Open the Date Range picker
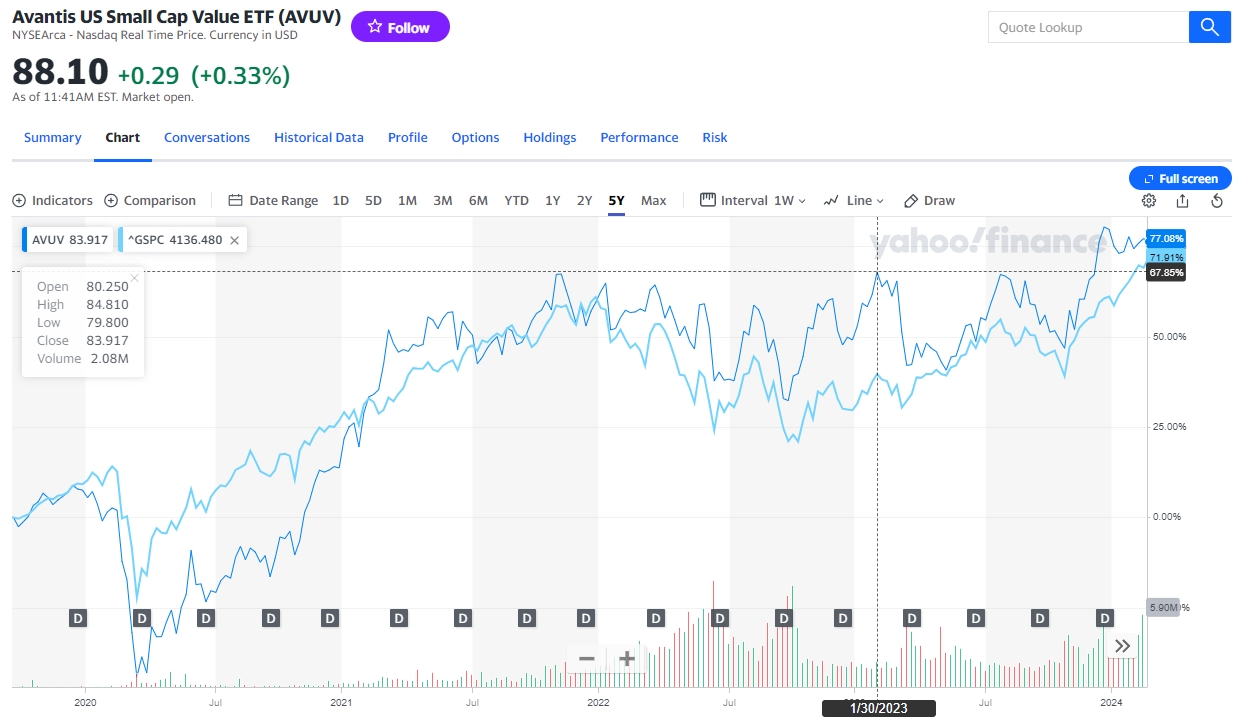The image size is (1251, 725). pyautogui.click(x=273, y=200)
